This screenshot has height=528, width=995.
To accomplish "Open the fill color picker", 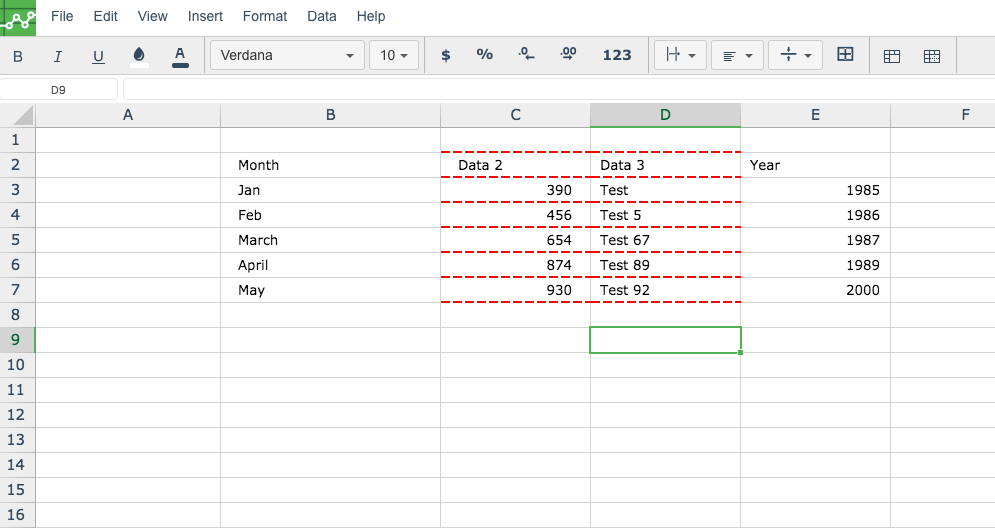I will [139, 56].
